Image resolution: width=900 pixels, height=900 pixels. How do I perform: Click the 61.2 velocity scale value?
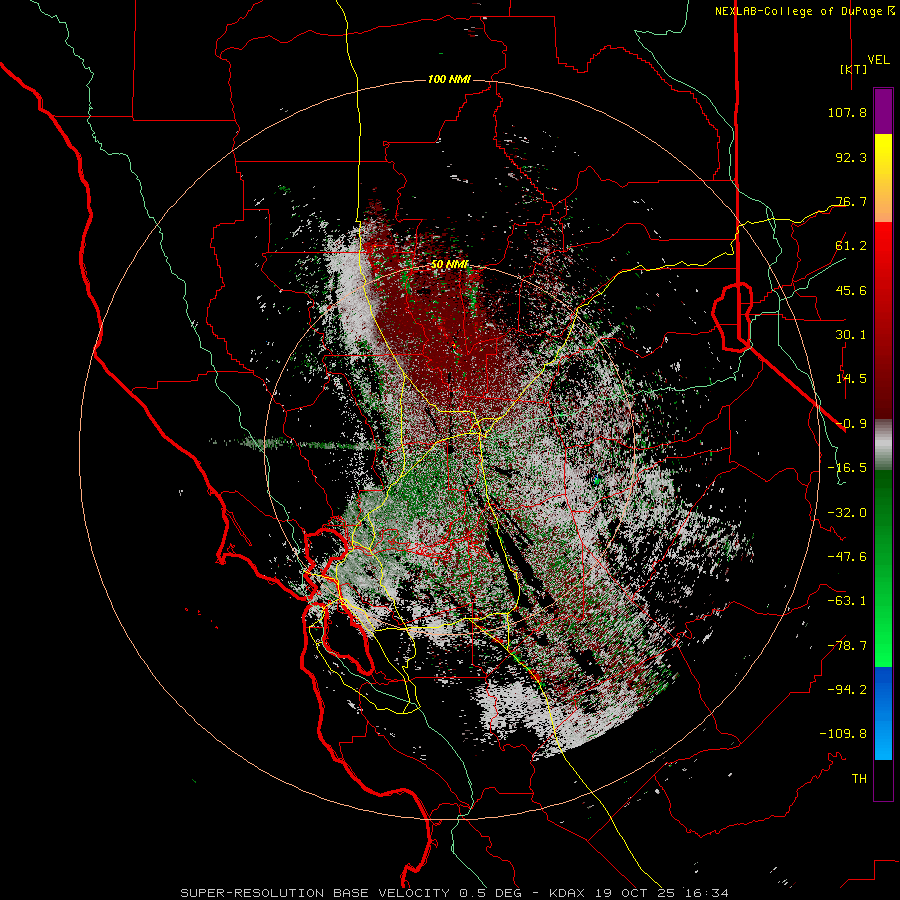click(x=851, y=246)
